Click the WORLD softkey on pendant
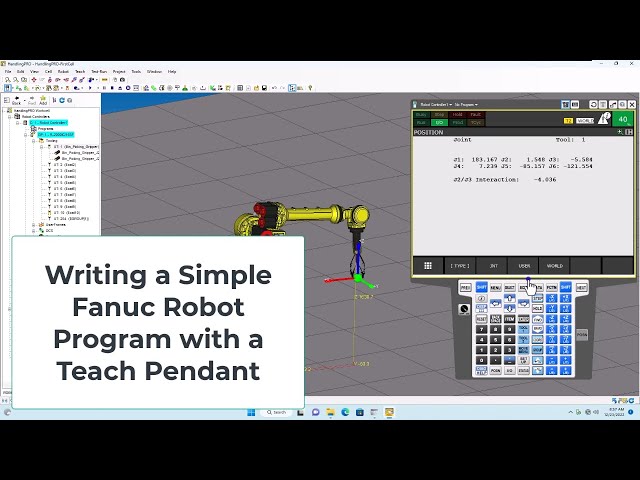 (555, 266)
